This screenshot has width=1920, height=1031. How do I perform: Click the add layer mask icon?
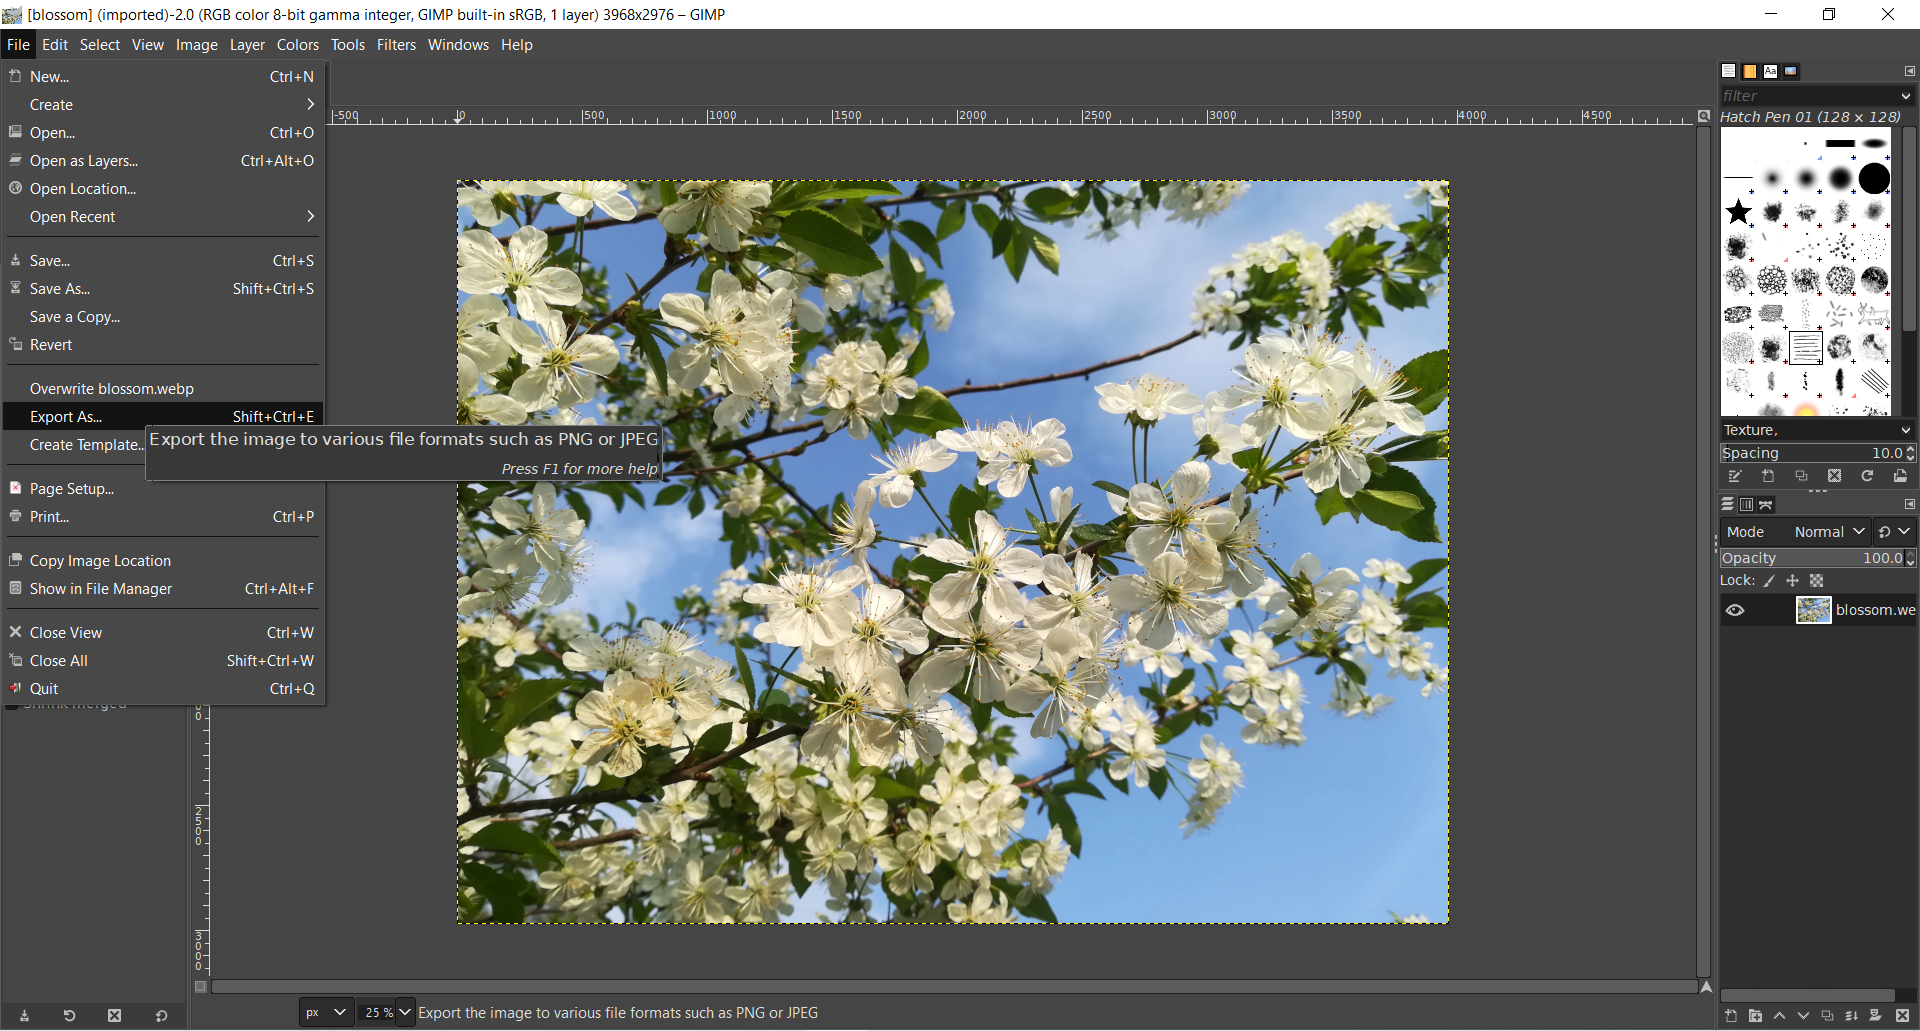coord(1876,1016)
